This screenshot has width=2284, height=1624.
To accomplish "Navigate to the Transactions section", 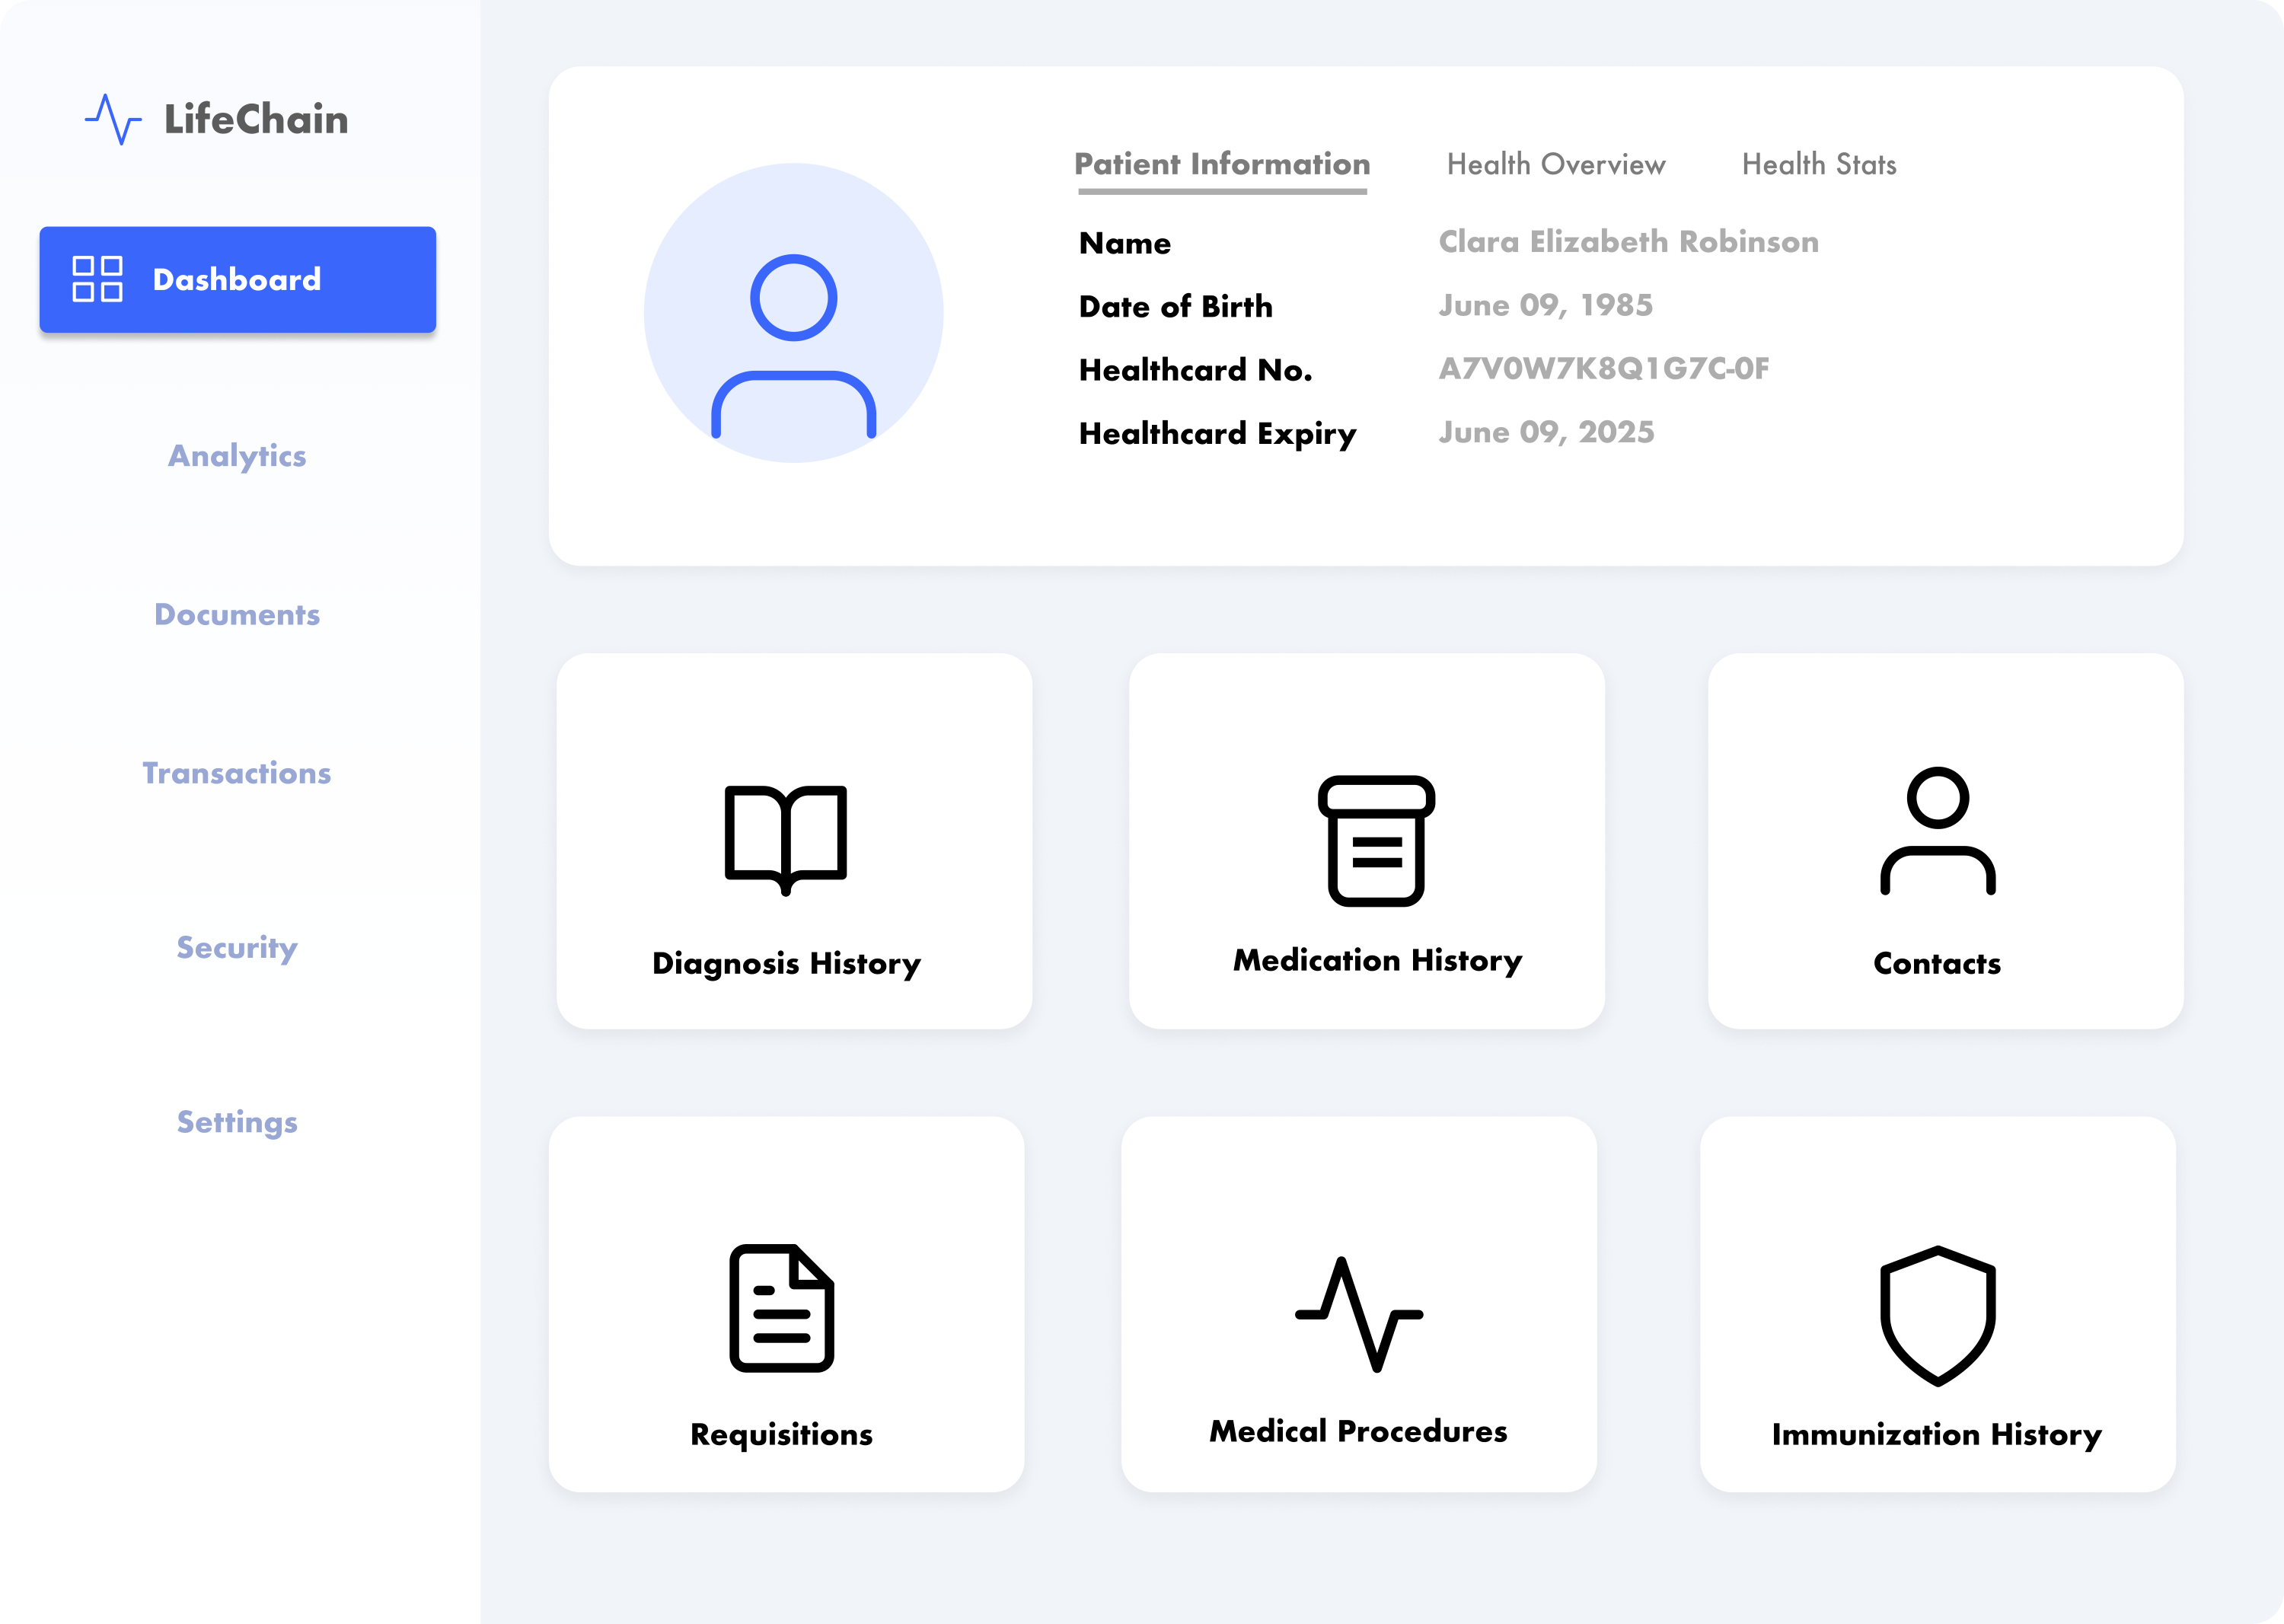I will tap(237, 773).
